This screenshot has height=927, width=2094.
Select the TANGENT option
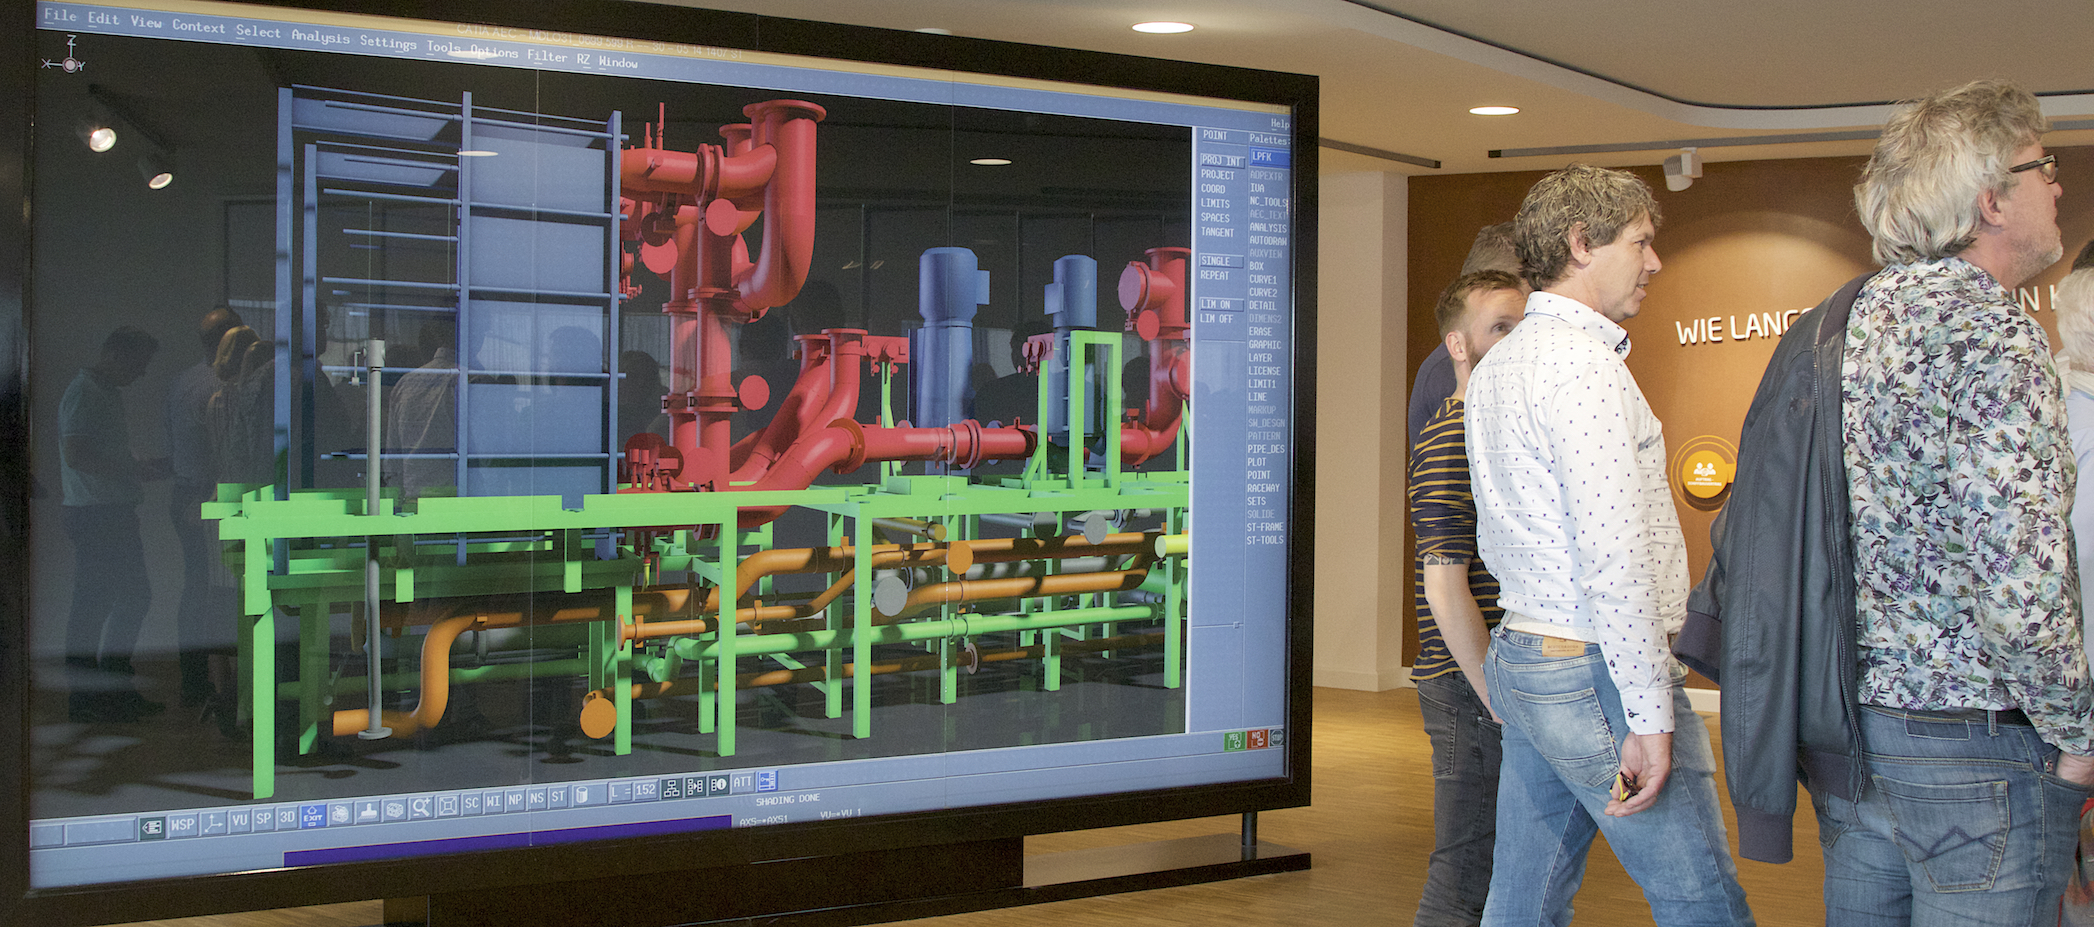click(1218, 232)
